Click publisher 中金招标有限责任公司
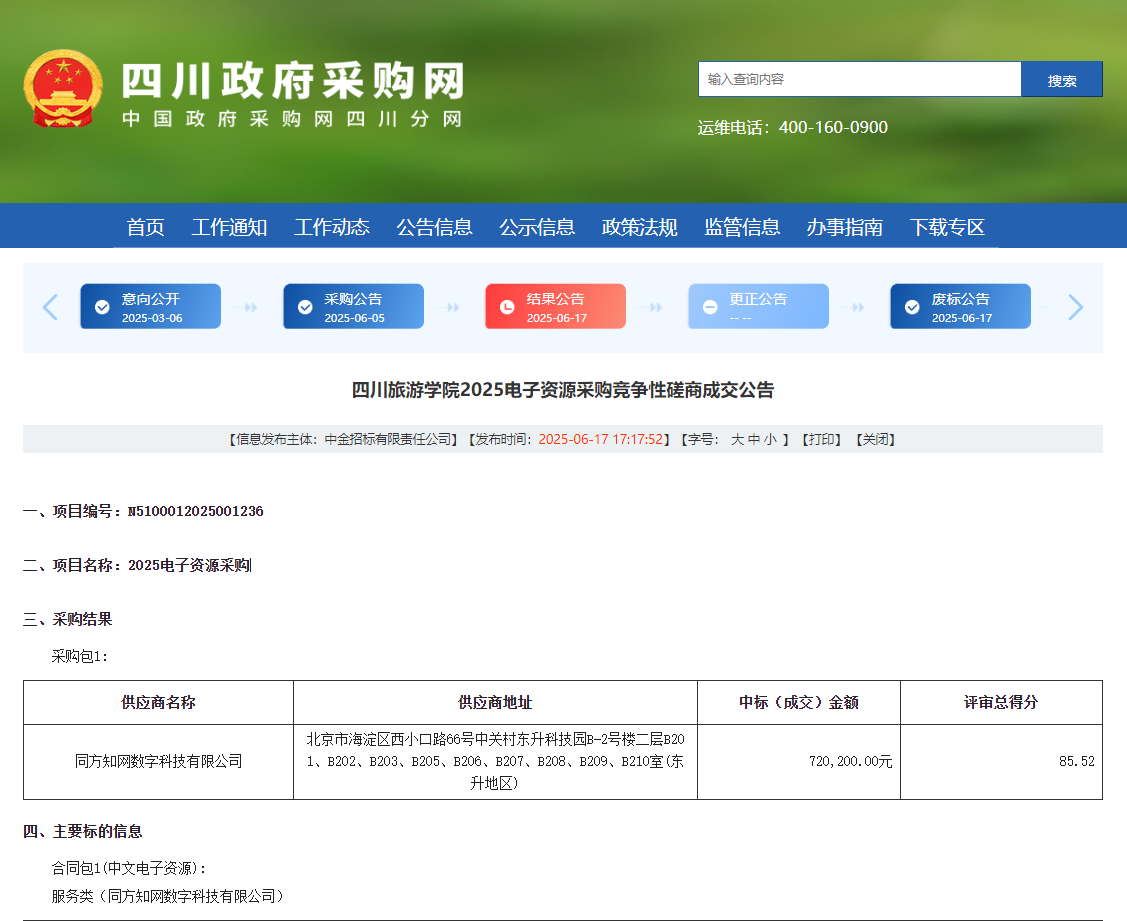The width and height of the screenshot is (1127, 921). [x=387, y=439]
